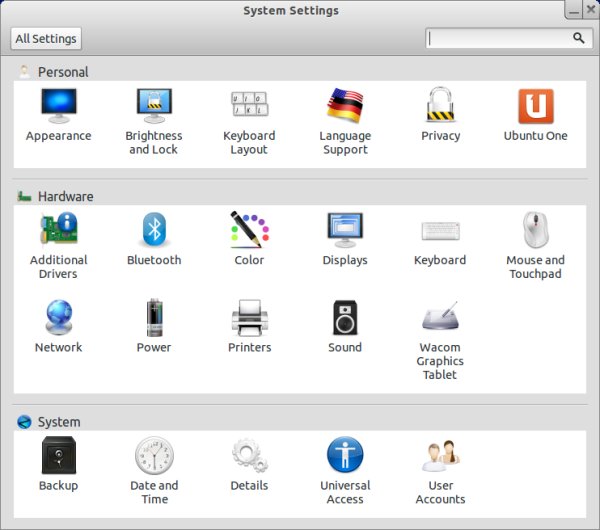Open the Printers settings
This screenshot has height=530, width=600.
(249, 326)
